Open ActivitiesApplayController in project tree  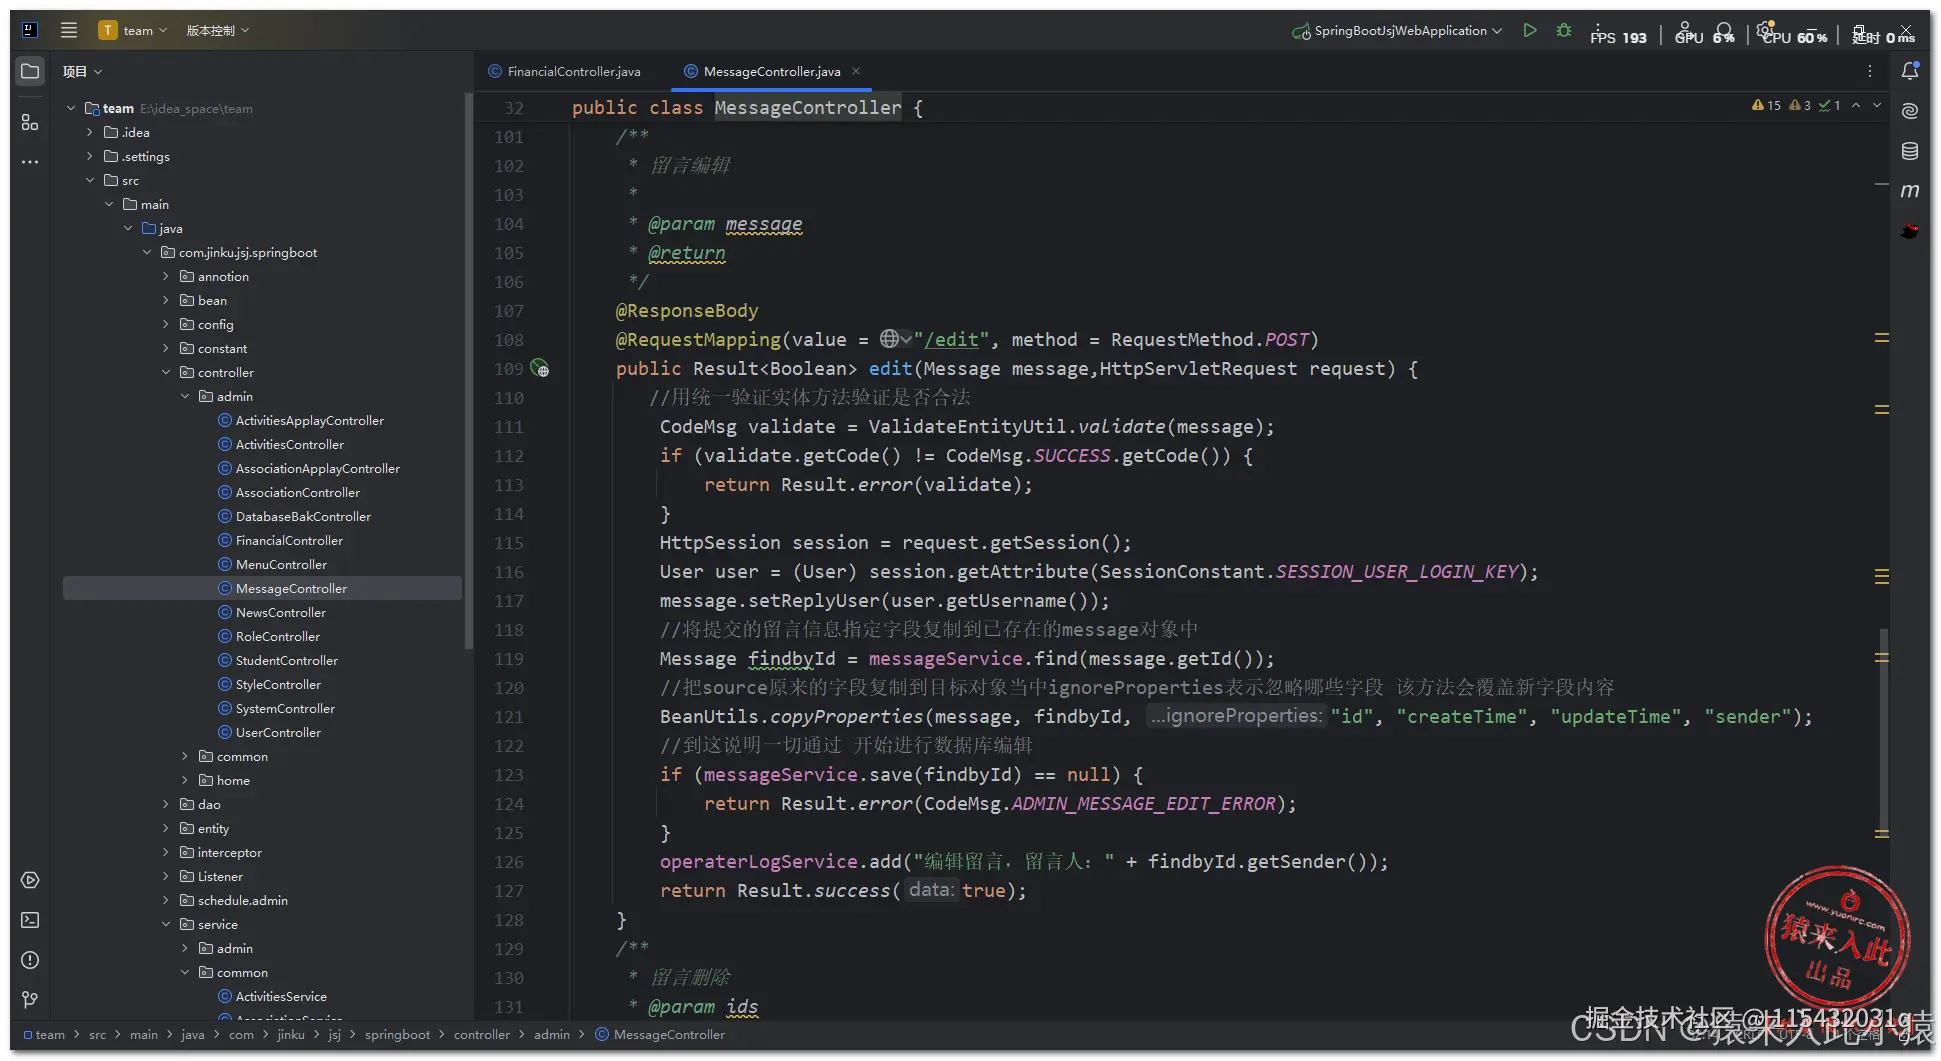click(310, 420)
